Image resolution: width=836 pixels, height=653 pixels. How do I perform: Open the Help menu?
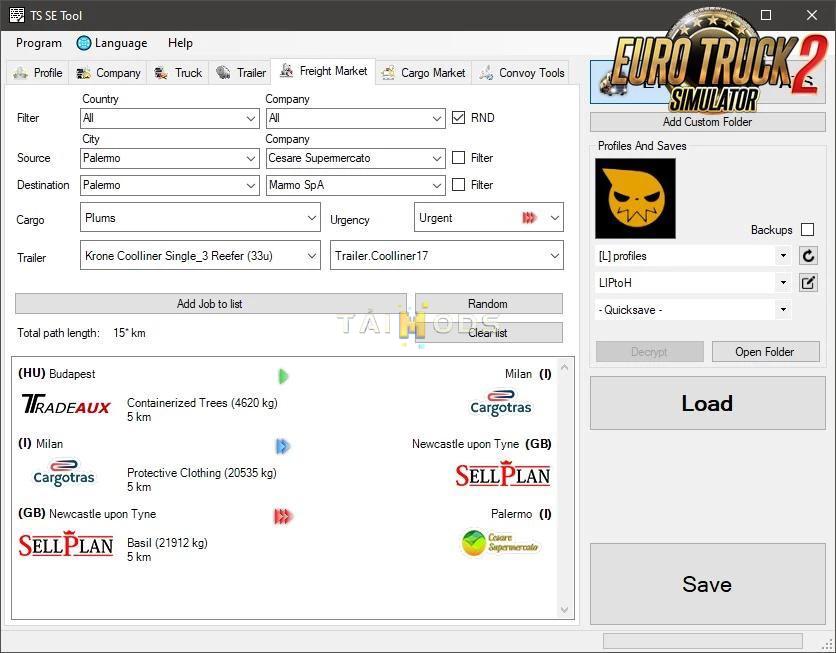[180, 43]
